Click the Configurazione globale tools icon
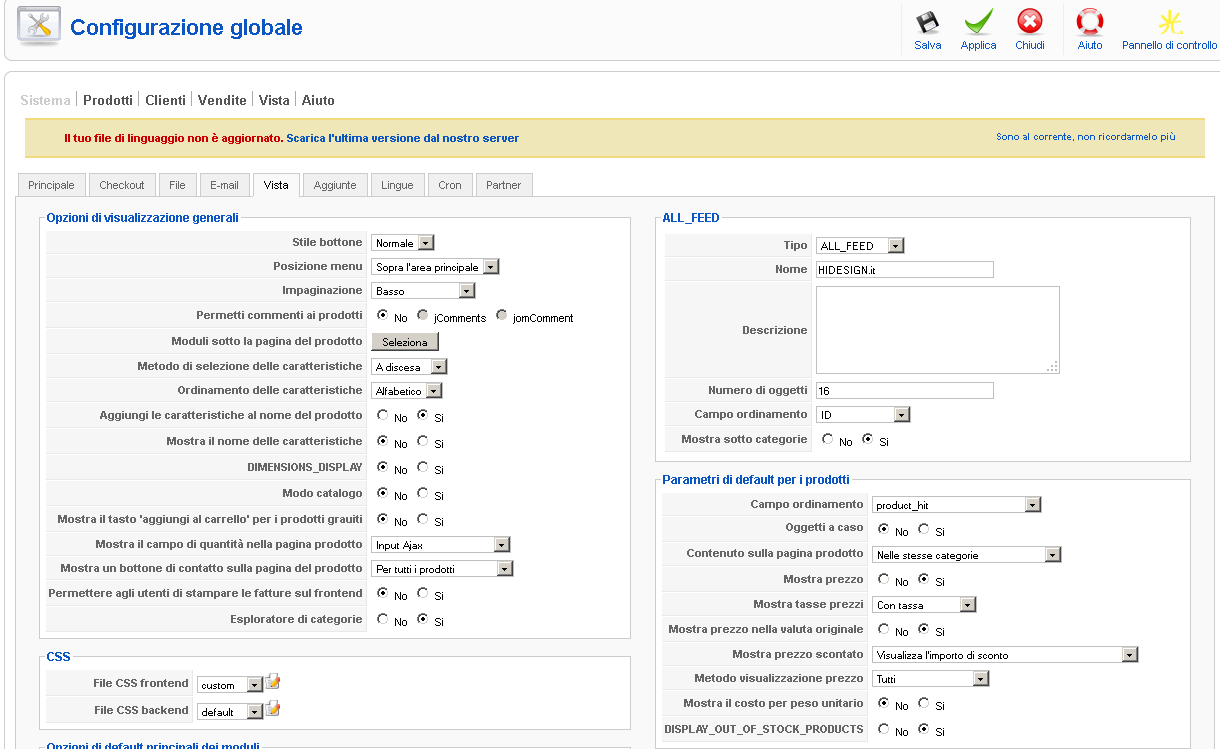The height and width of the screenshot is (749, 1220). [x=39, y=27]
